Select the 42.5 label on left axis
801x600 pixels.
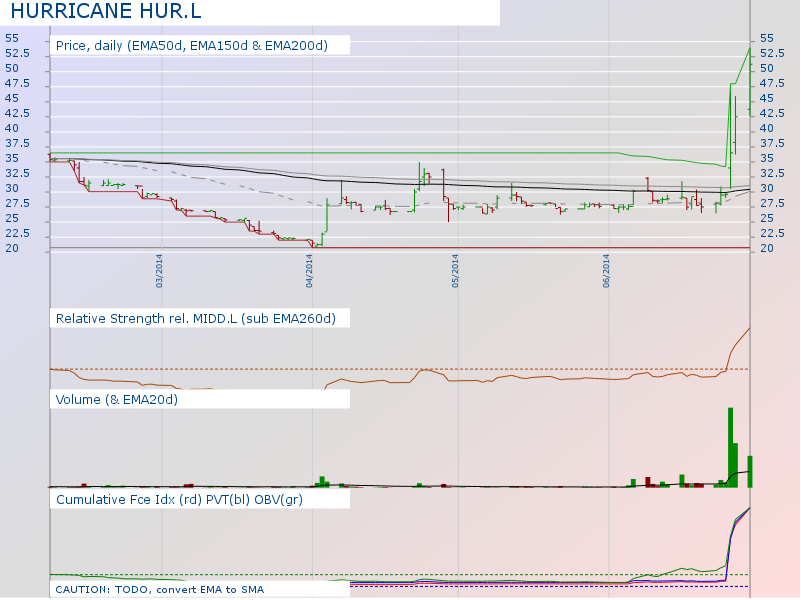tap(15, 114)
